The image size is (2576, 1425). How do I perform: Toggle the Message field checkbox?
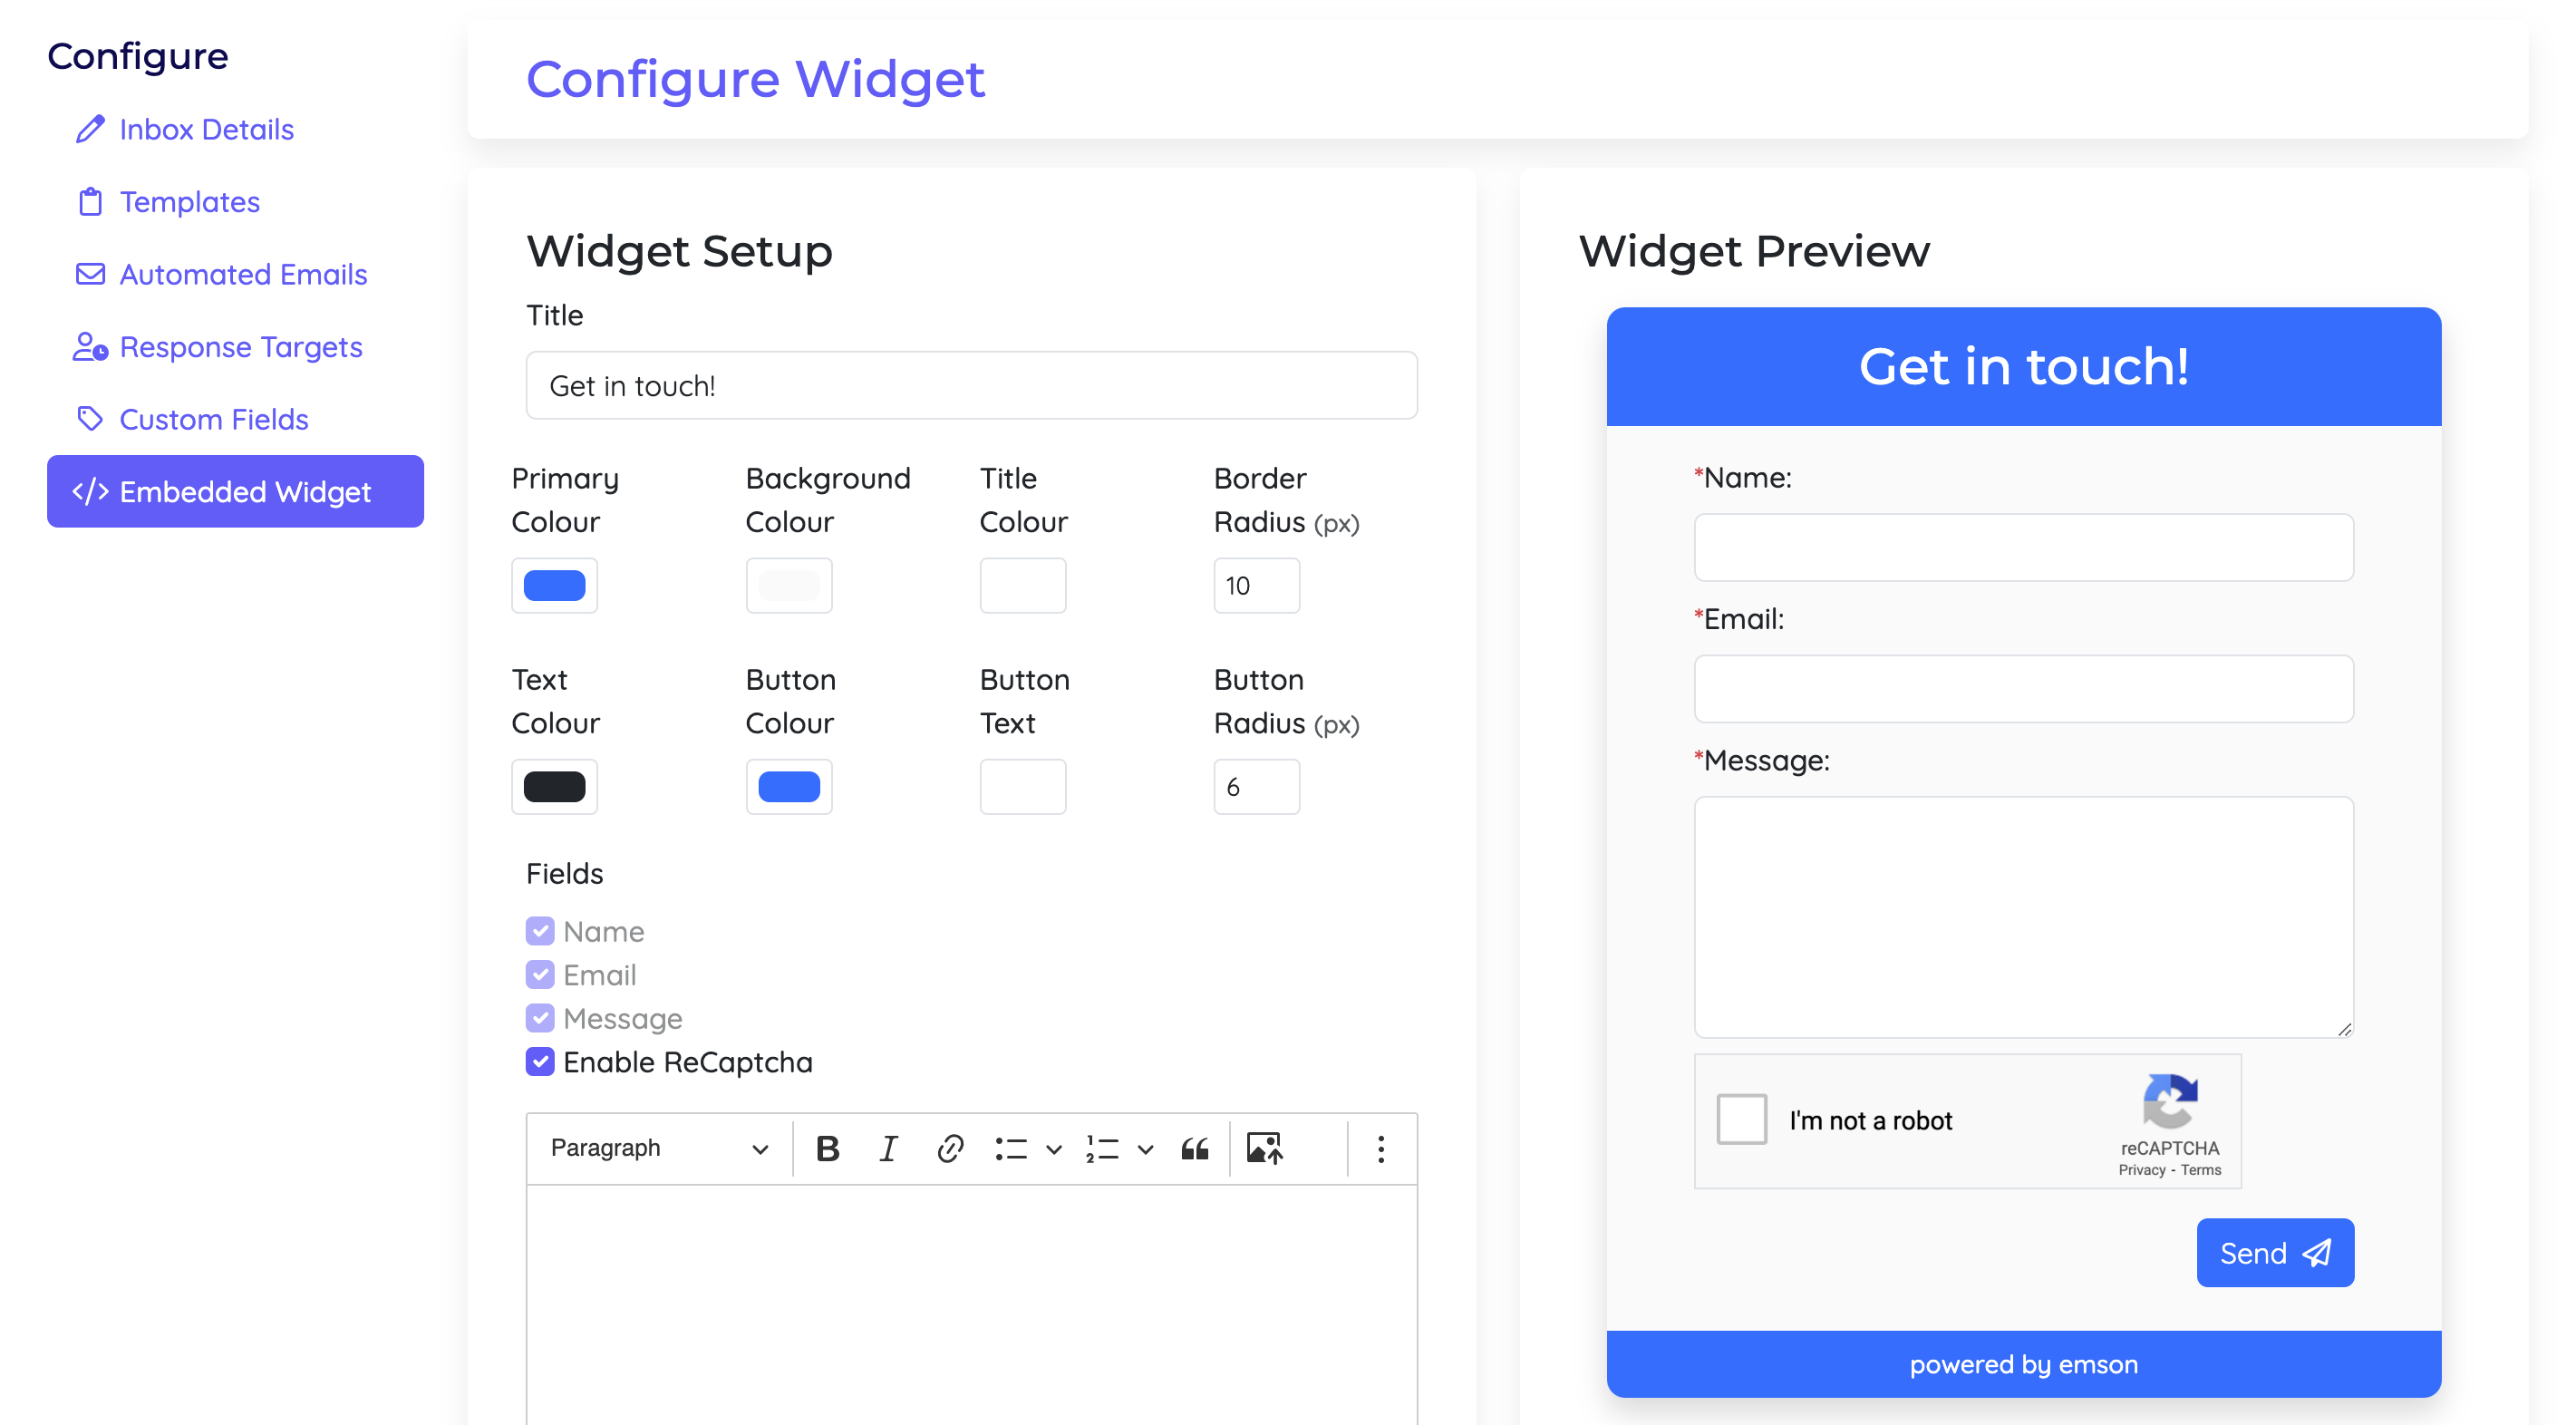click(x=540, y=1018)
